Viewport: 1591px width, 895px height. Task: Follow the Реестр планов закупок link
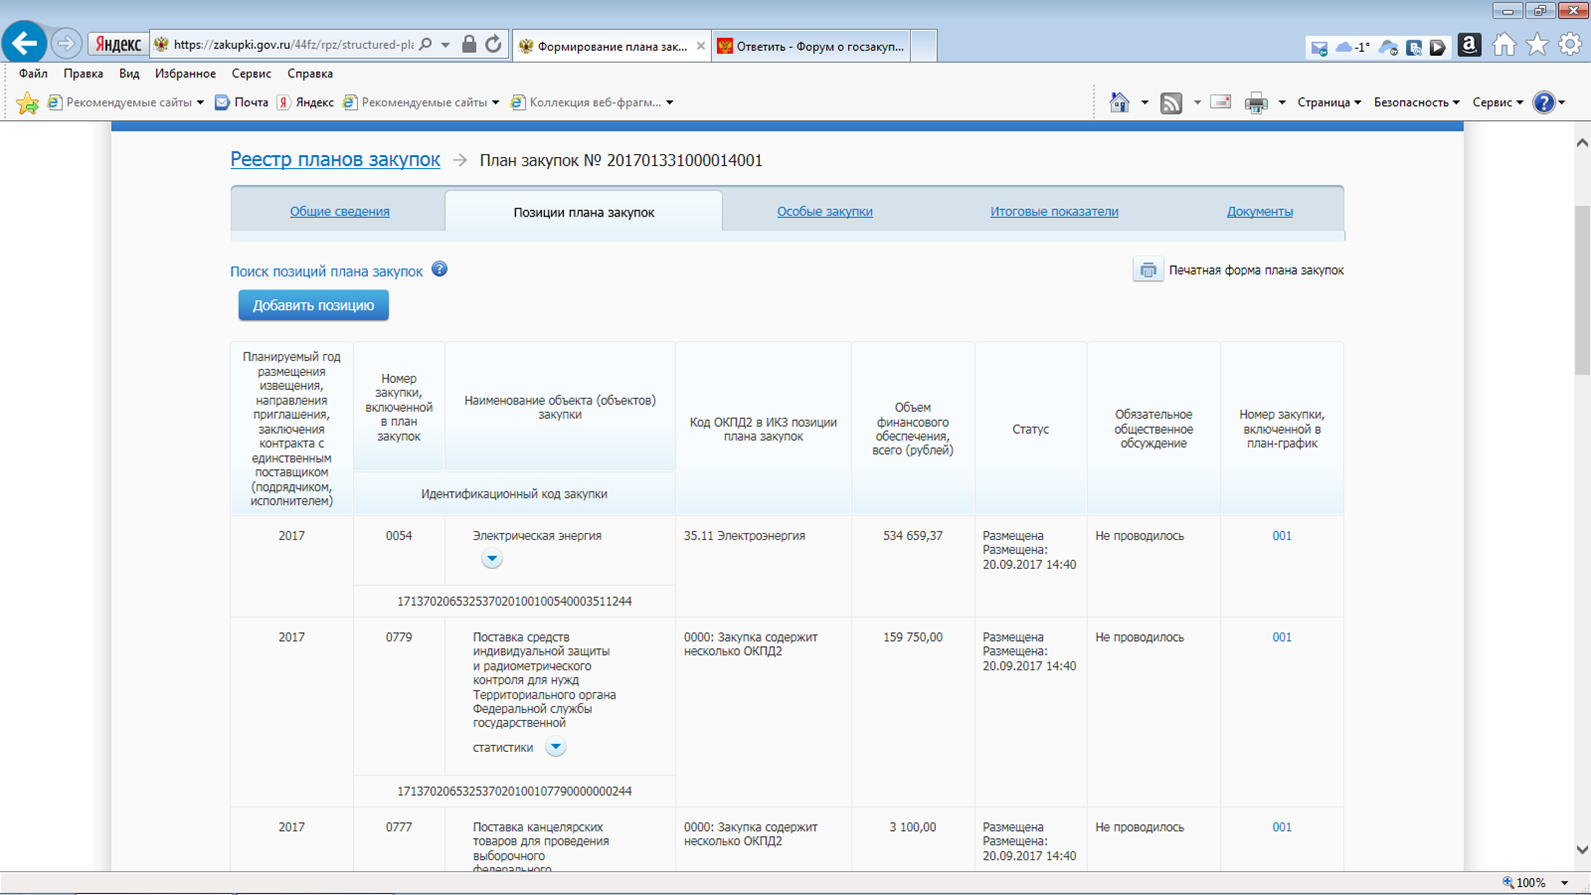(335, 159)
